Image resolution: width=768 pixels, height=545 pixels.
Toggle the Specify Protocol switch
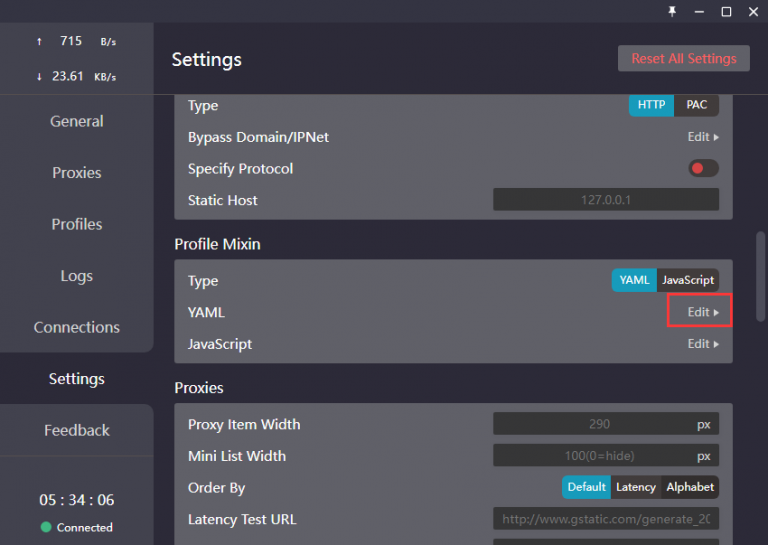click(703, 168)
